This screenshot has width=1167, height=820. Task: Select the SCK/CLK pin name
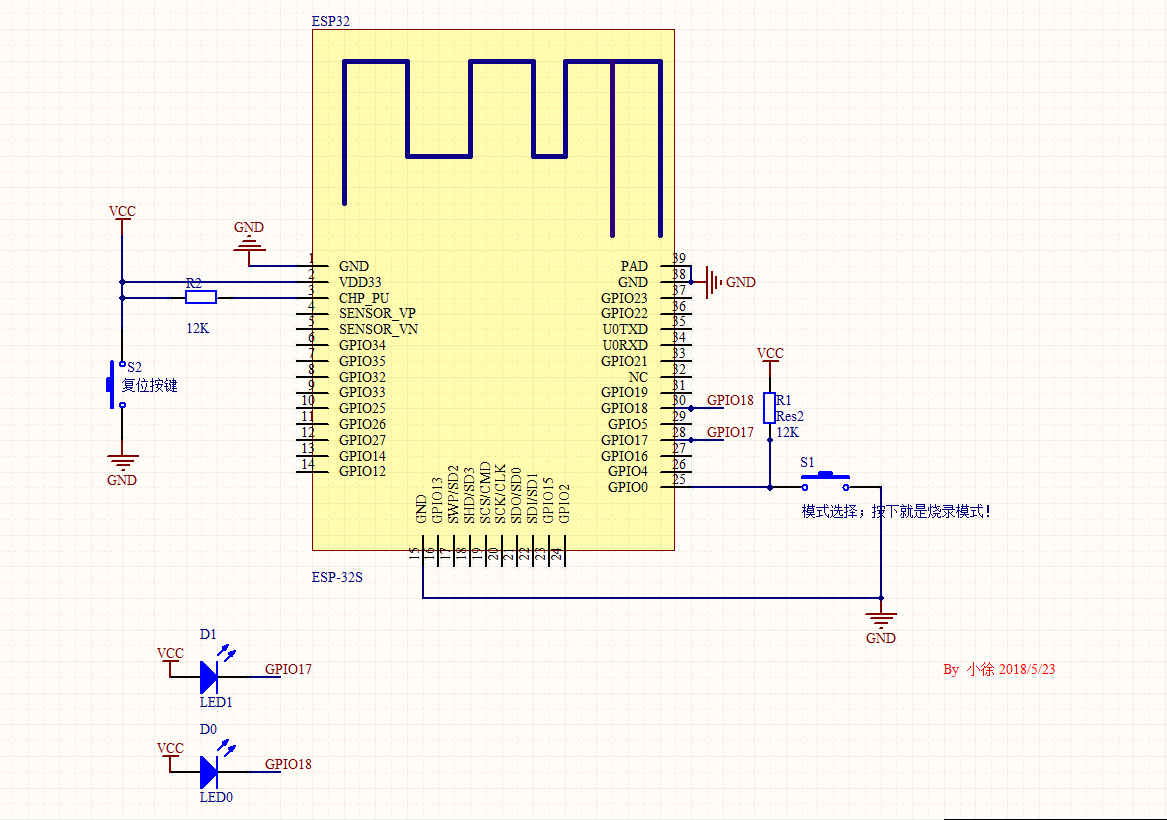pyautogui.click(x=500, y=494)
